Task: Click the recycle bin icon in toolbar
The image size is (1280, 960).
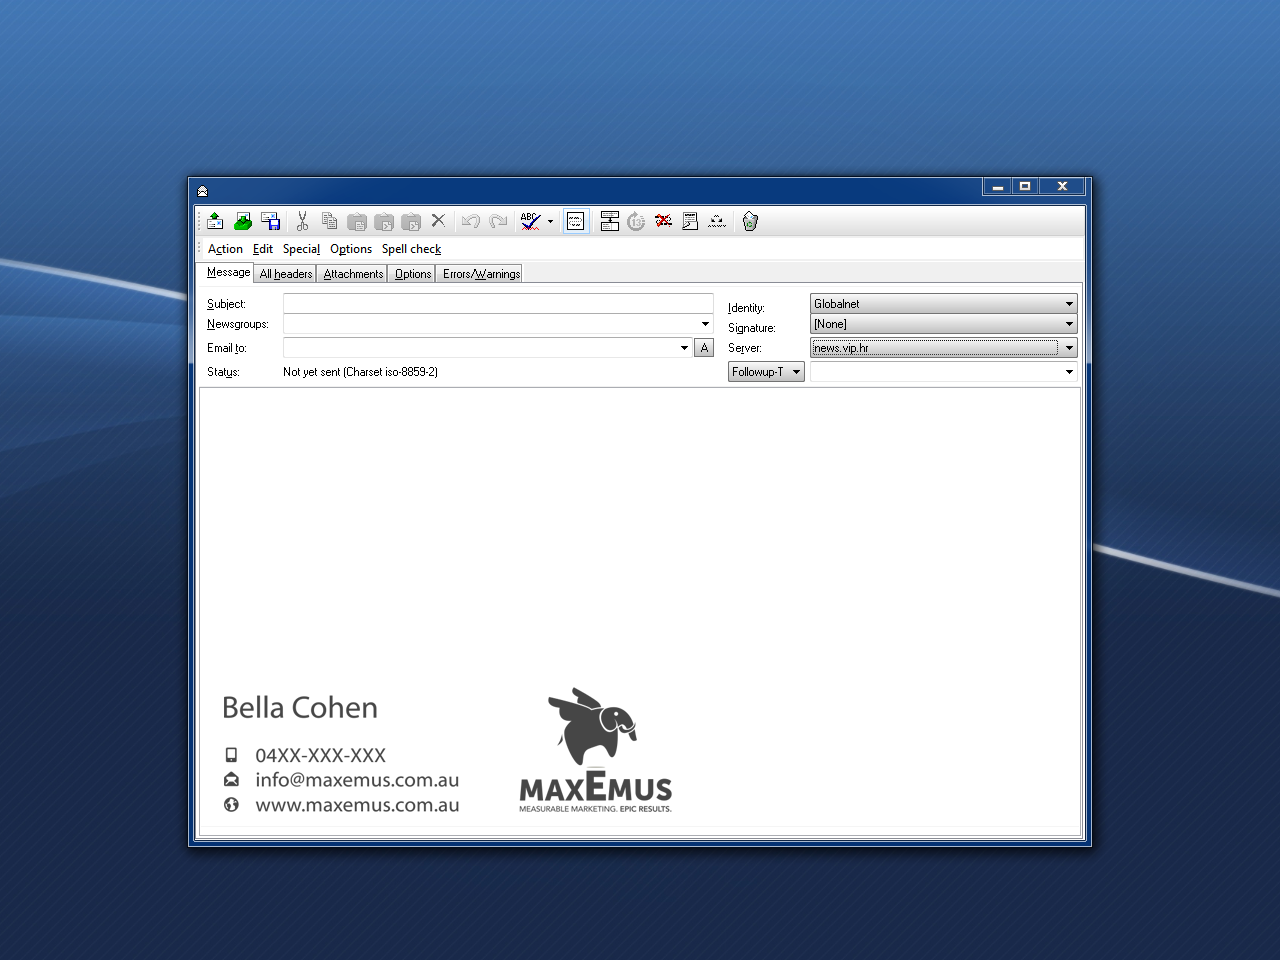Action: [x=750, y=221]
